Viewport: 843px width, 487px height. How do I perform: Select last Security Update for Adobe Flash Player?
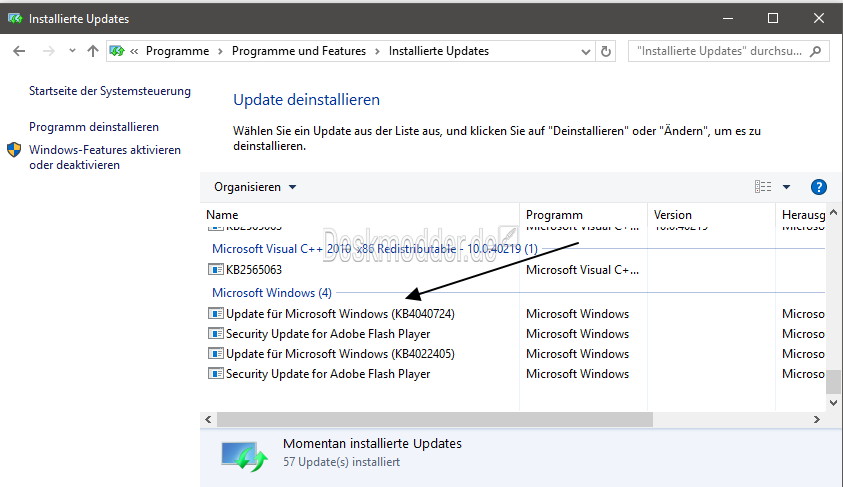[328, 374]
